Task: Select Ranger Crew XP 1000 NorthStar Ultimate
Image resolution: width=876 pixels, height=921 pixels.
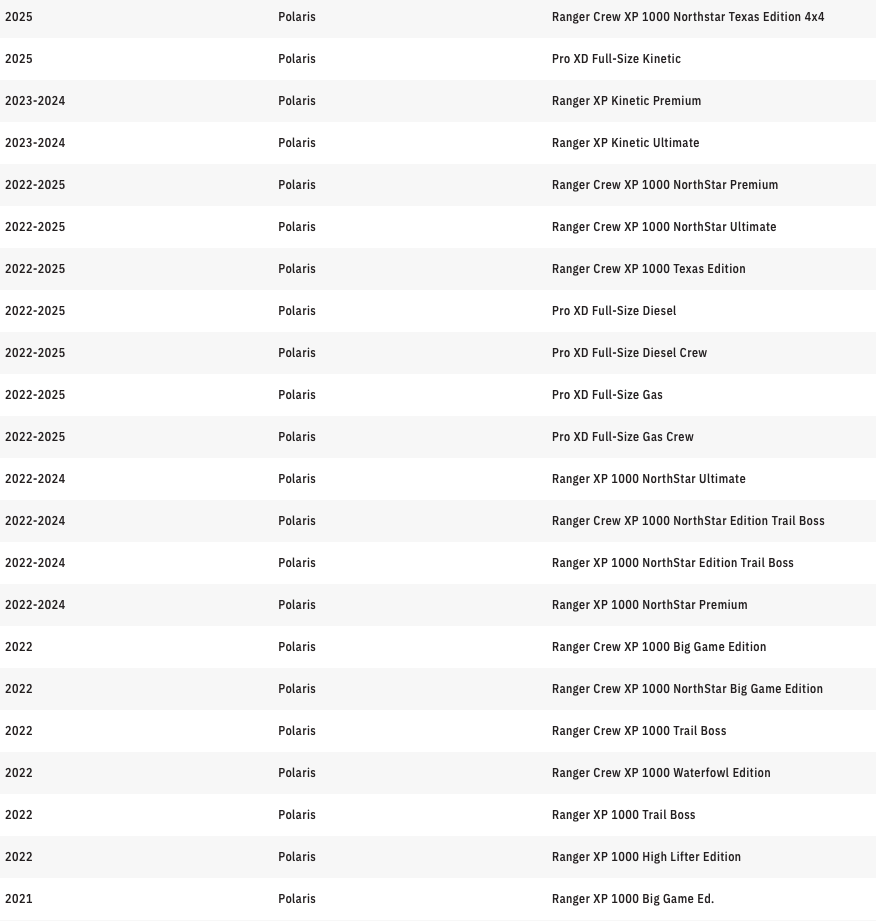Action: 663,227
